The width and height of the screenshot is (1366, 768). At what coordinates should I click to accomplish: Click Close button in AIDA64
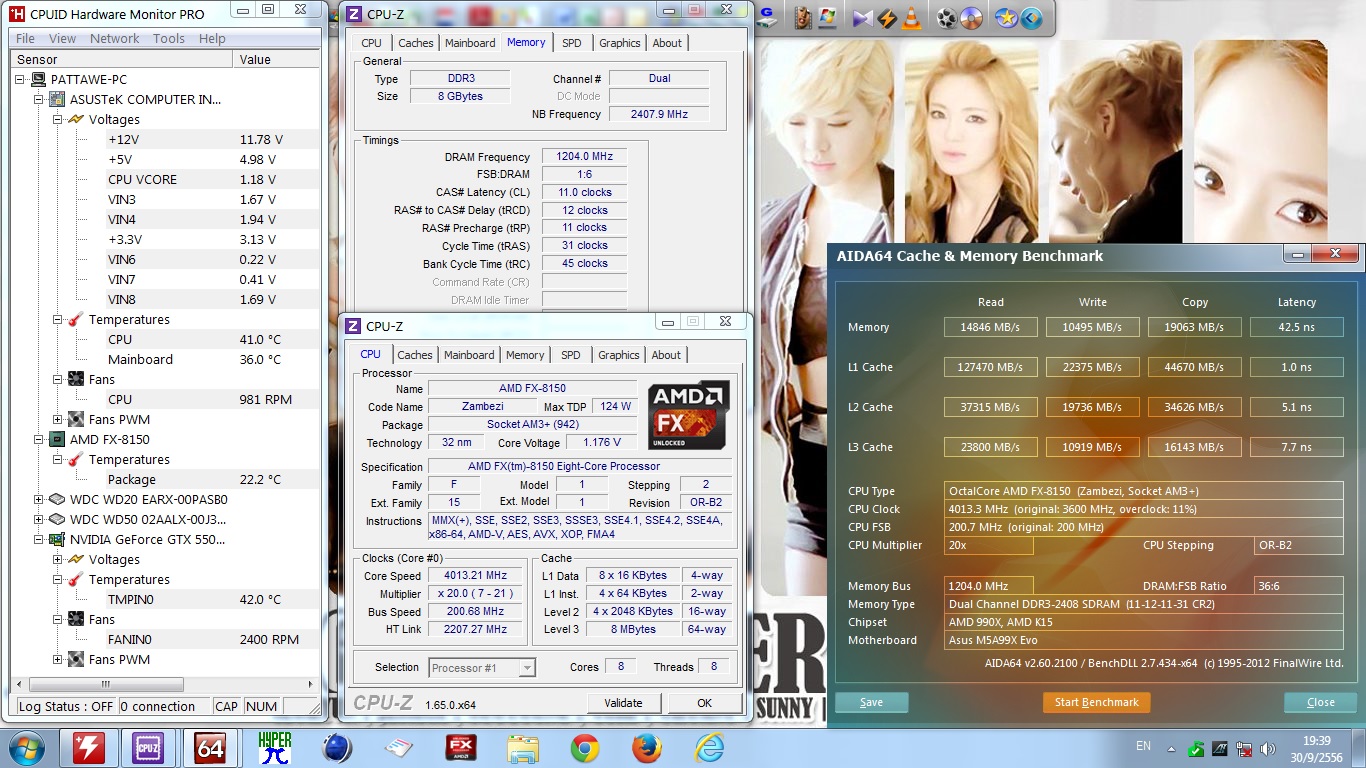(x=1321, y=702)
